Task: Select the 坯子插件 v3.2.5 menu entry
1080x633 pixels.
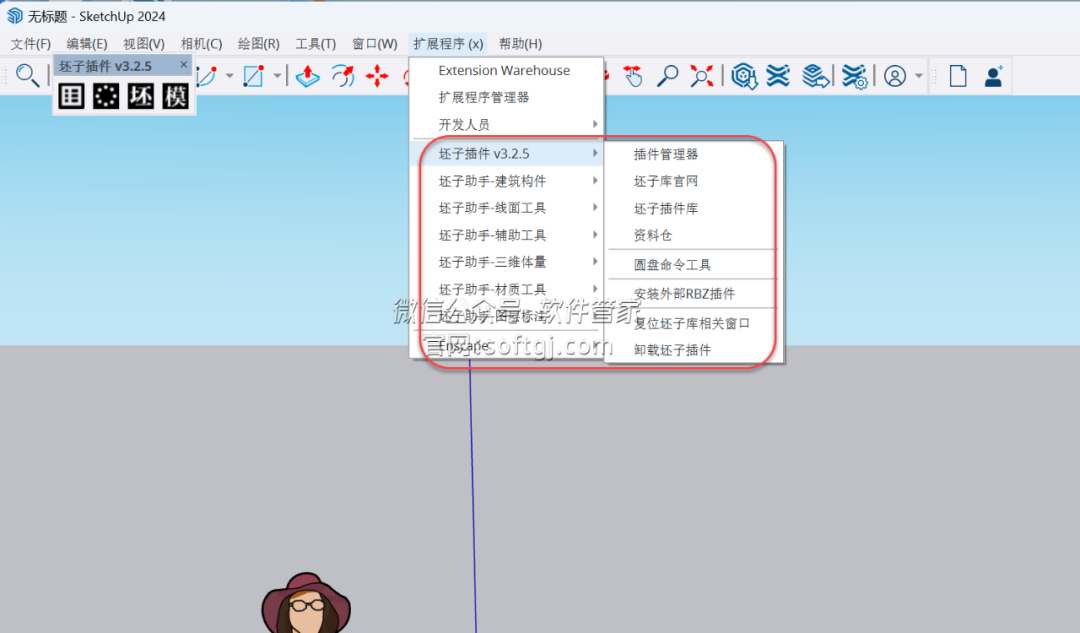Action: [507, 154]
